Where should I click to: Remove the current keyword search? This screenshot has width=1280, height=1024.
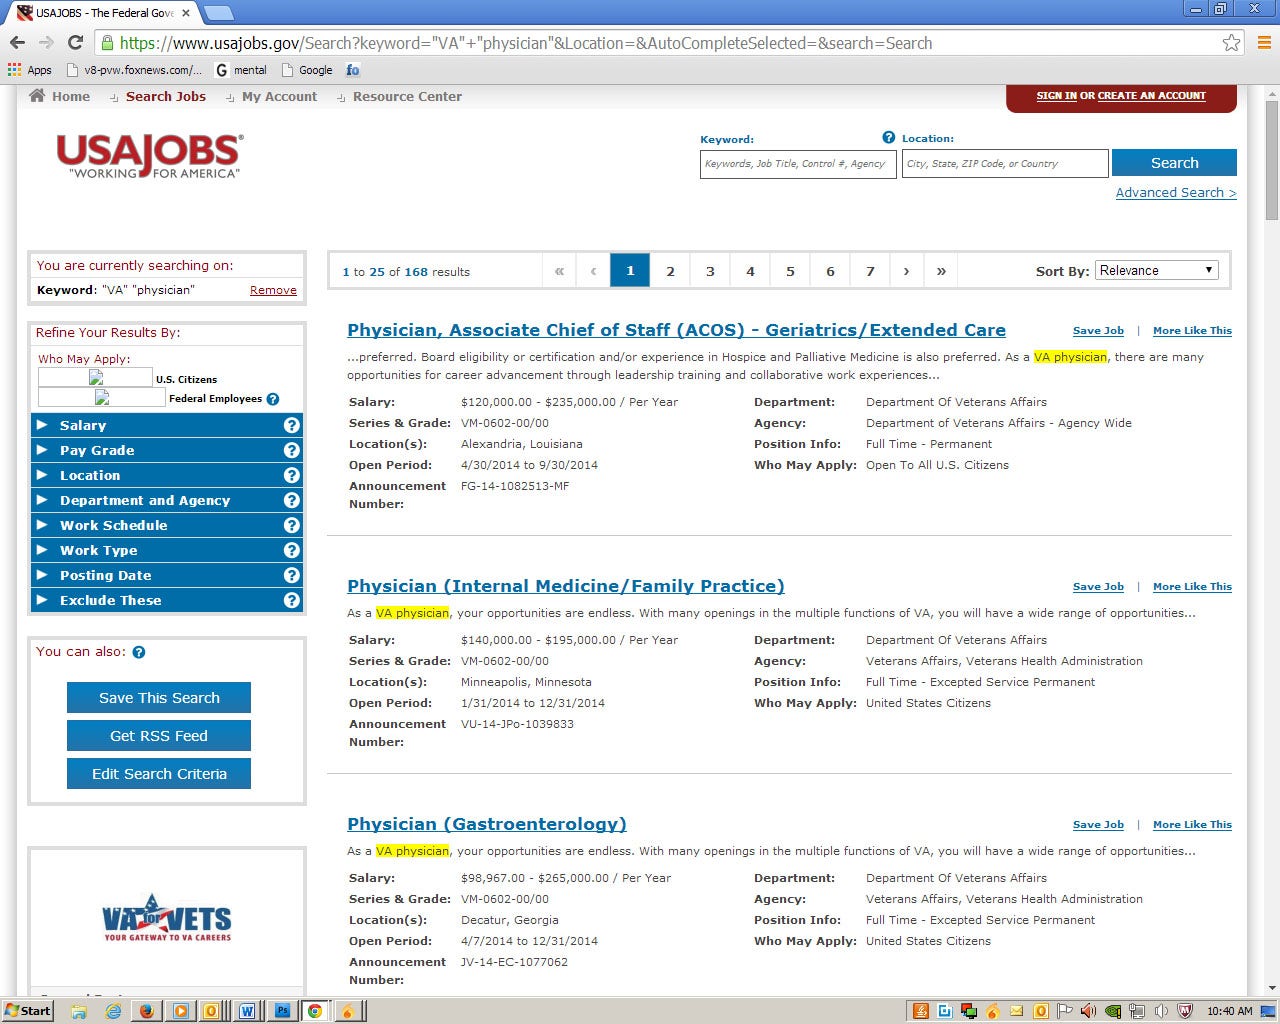273,290
